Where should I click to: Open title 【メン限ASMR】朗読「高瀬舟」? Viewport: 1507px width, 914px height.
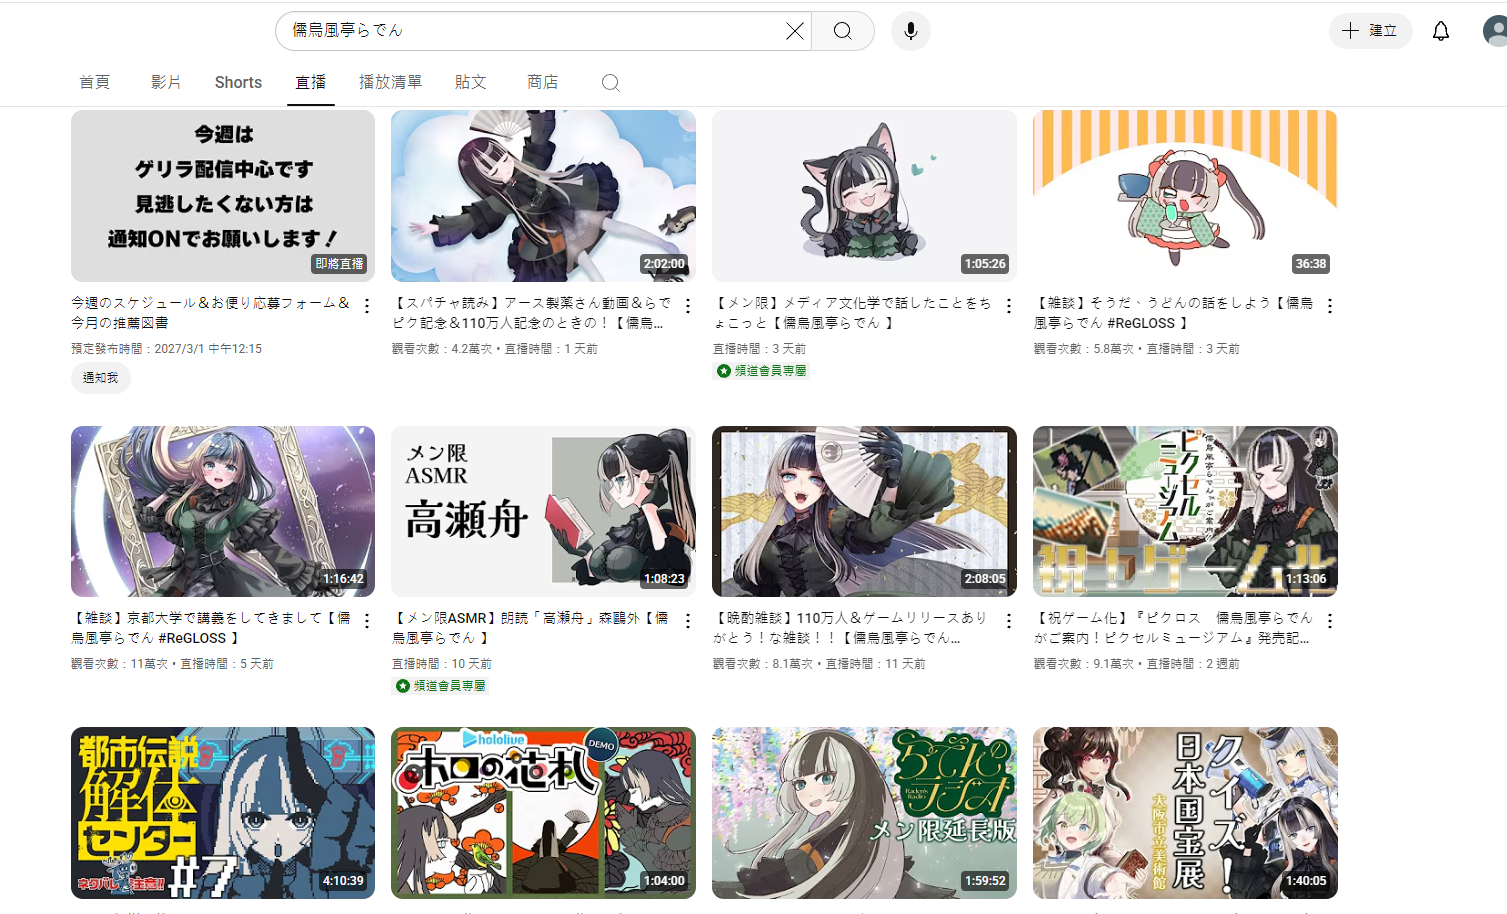[x=531, y=628]
